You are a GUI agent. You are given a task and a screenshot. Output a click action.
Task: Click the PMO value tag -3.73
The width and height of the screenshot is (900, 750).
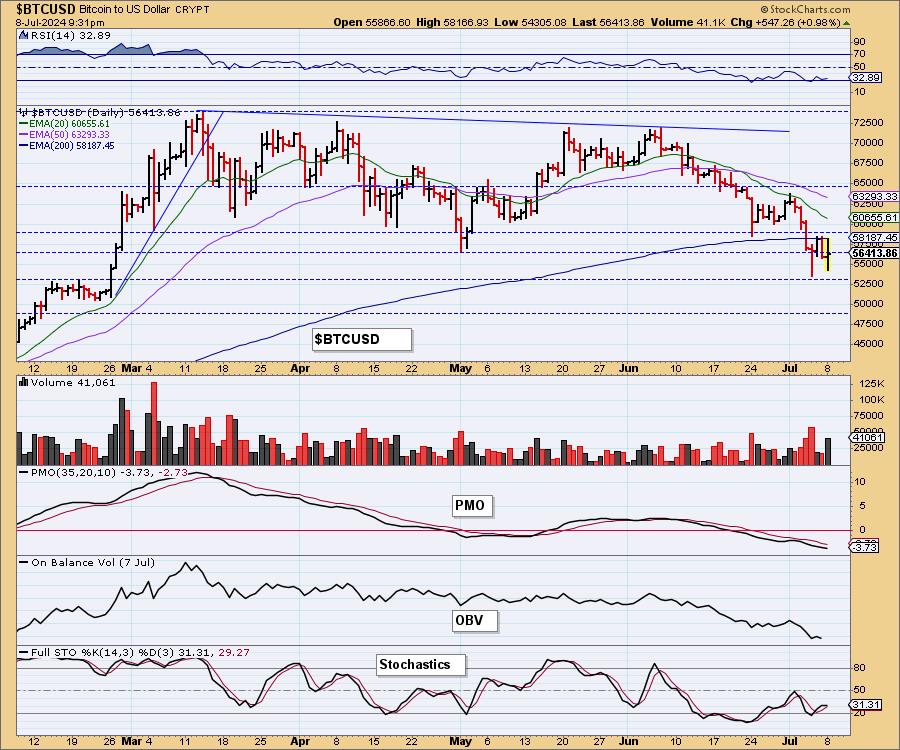[864, 547]
